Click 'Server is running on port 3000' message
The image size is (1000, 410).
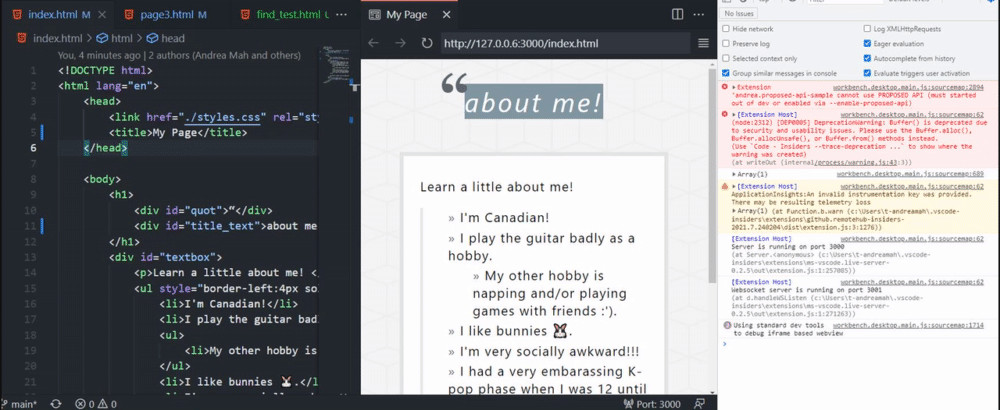pyautogui.click(x=788, y=246)
